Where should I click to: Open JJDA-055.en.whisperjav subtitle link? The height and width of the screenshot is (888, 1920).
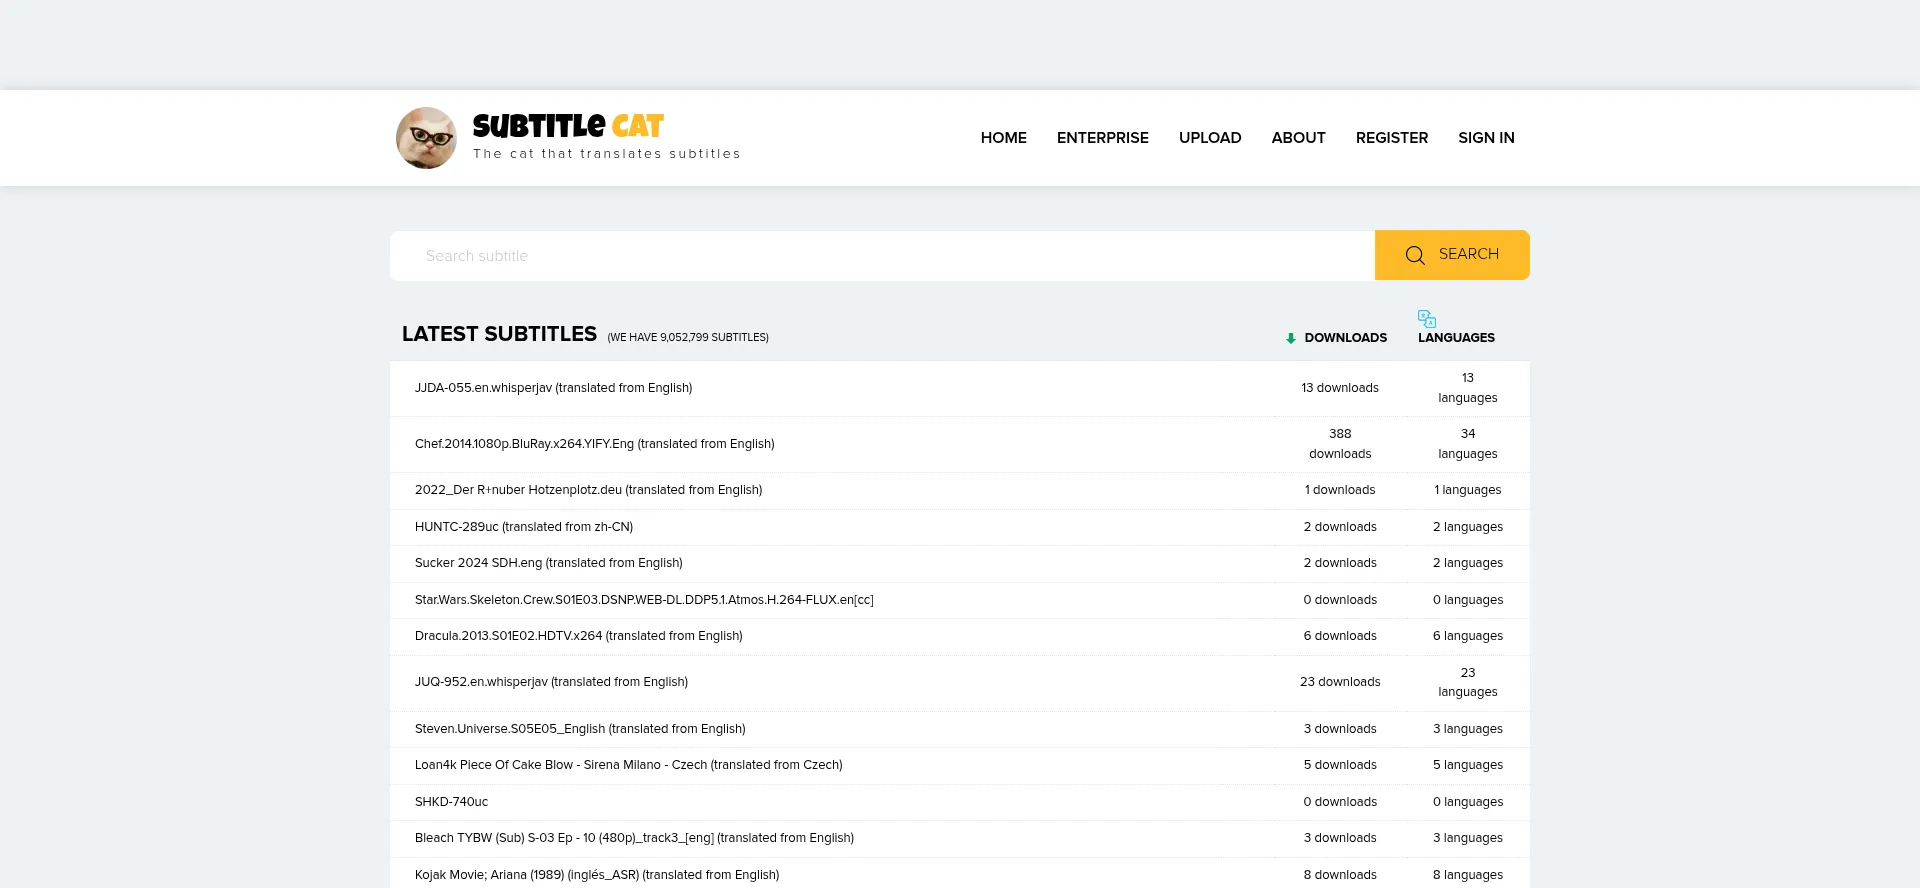[553, 388]
